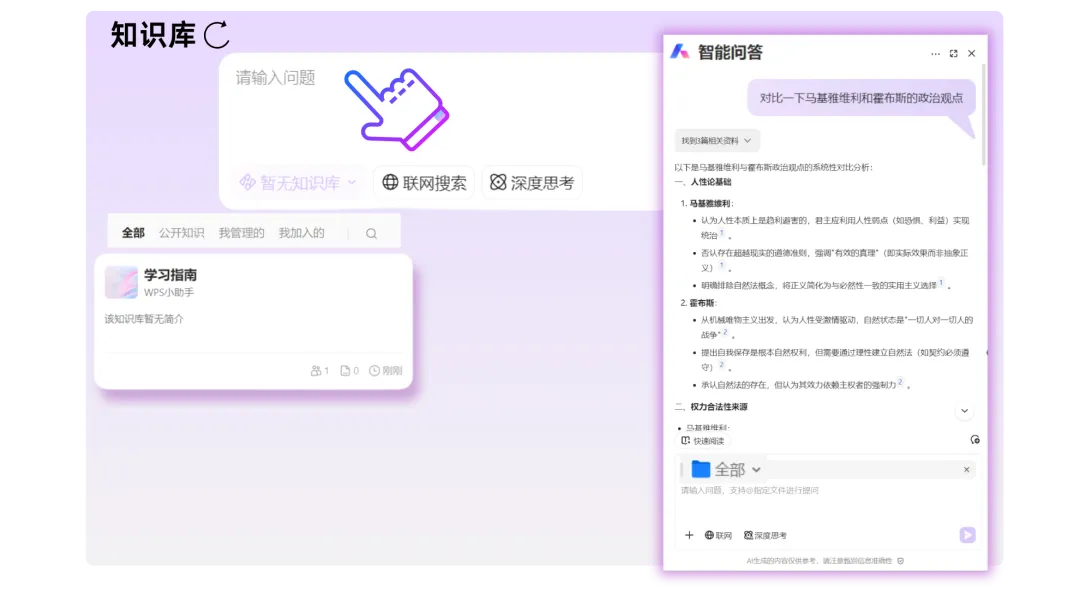Click the search magnifier icon in tabs bar
The image size is (1080, 589).
[371, 234]
